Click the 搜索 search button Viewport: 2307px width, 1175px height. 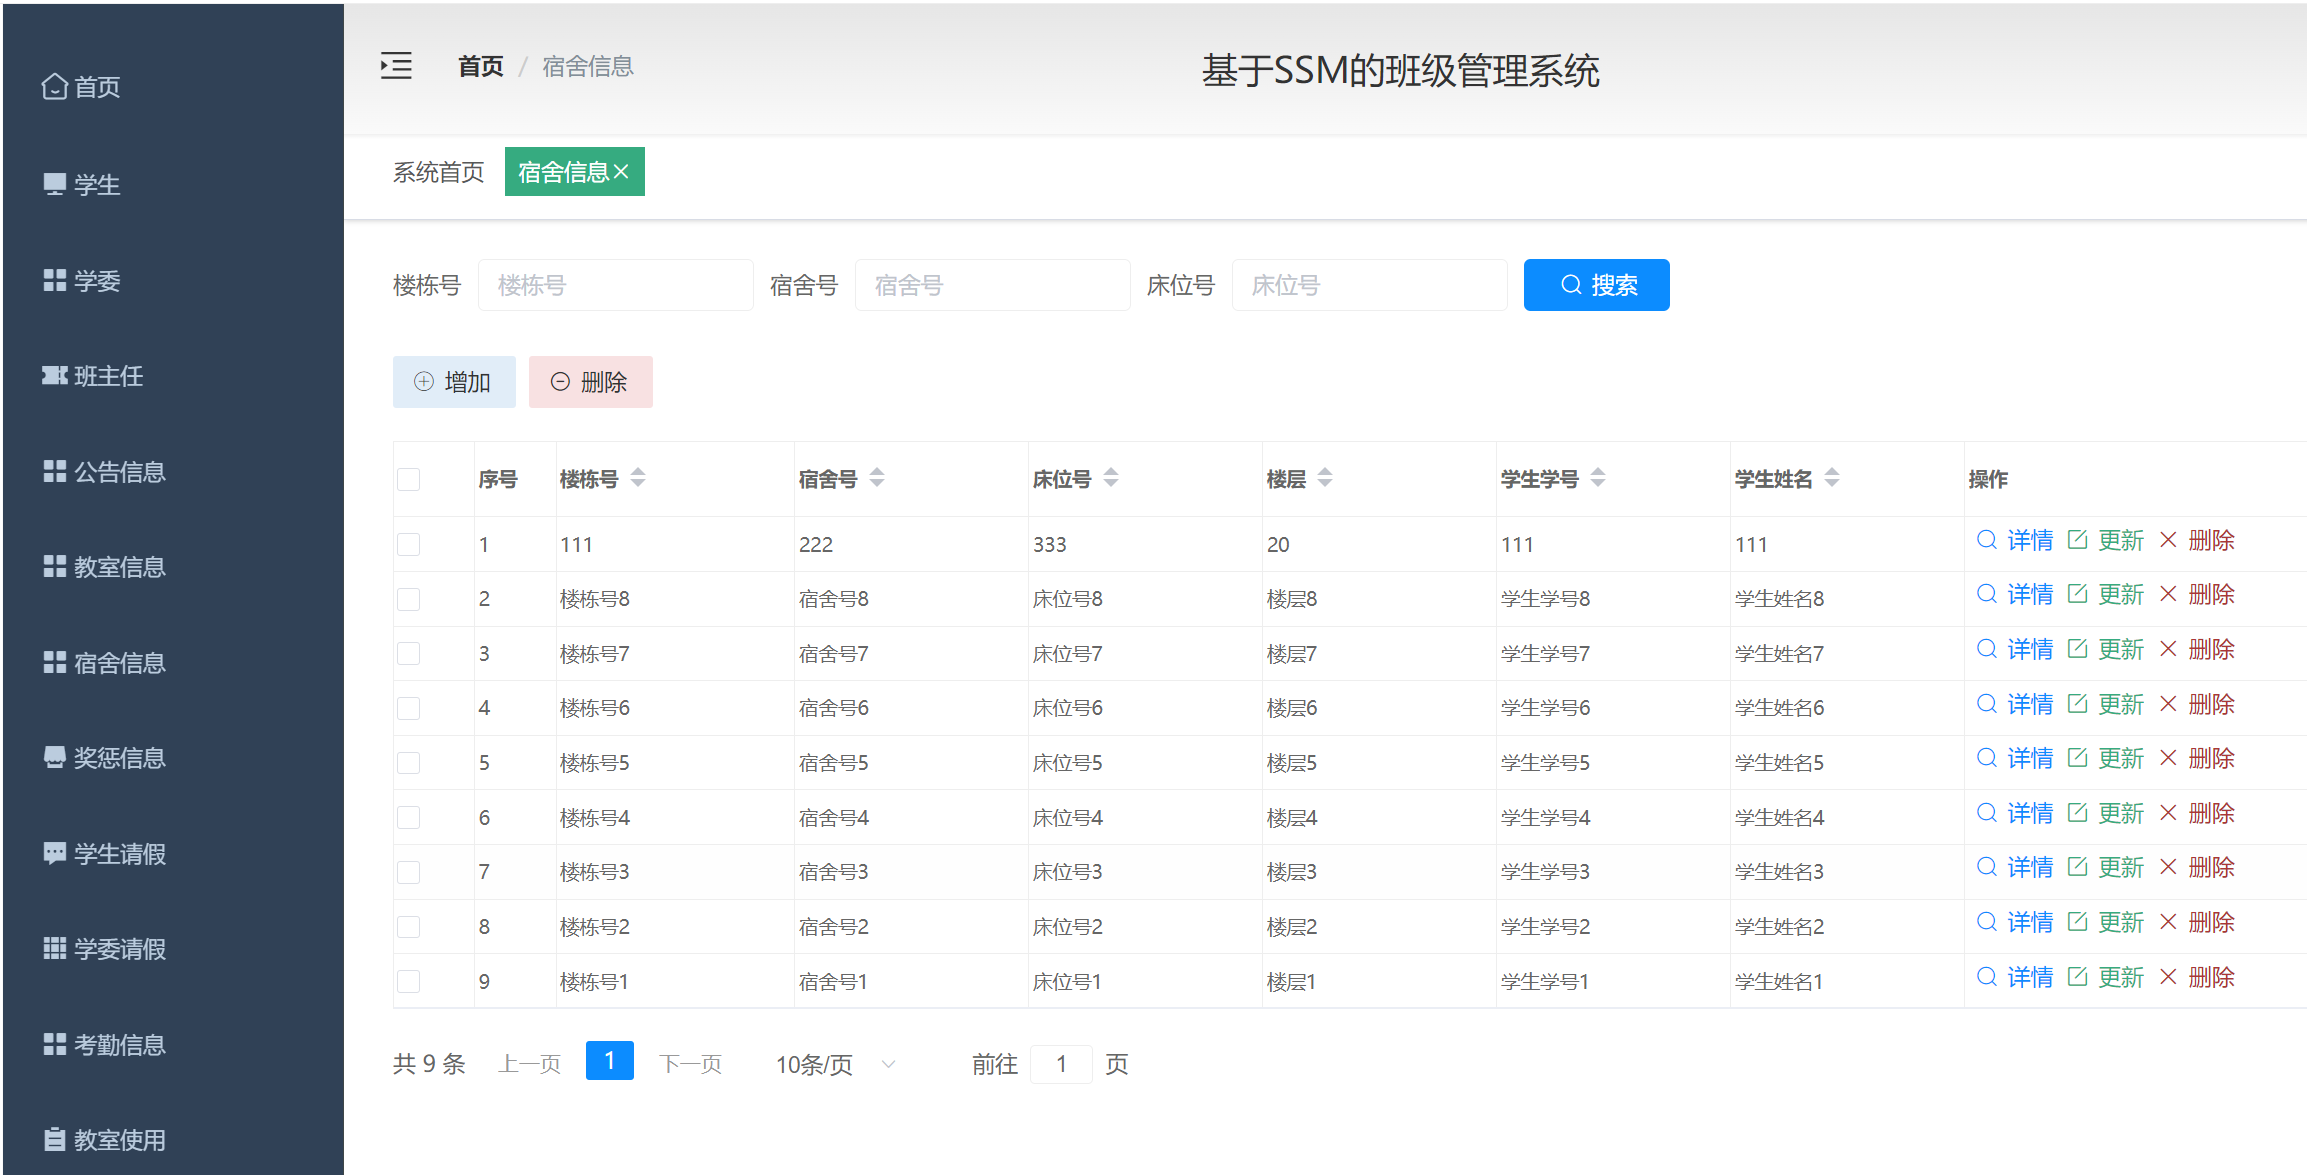click(1596, 285)
